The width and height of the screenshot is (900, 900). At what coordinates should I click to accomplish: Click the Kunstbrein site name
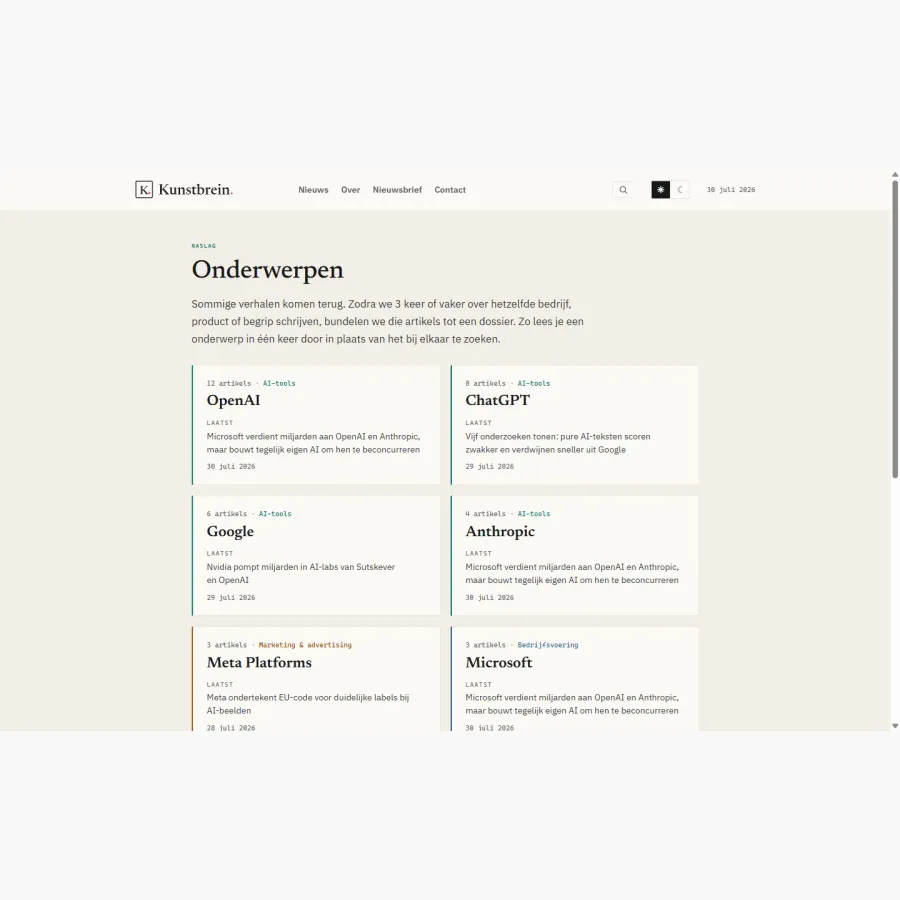click(196, 189)
